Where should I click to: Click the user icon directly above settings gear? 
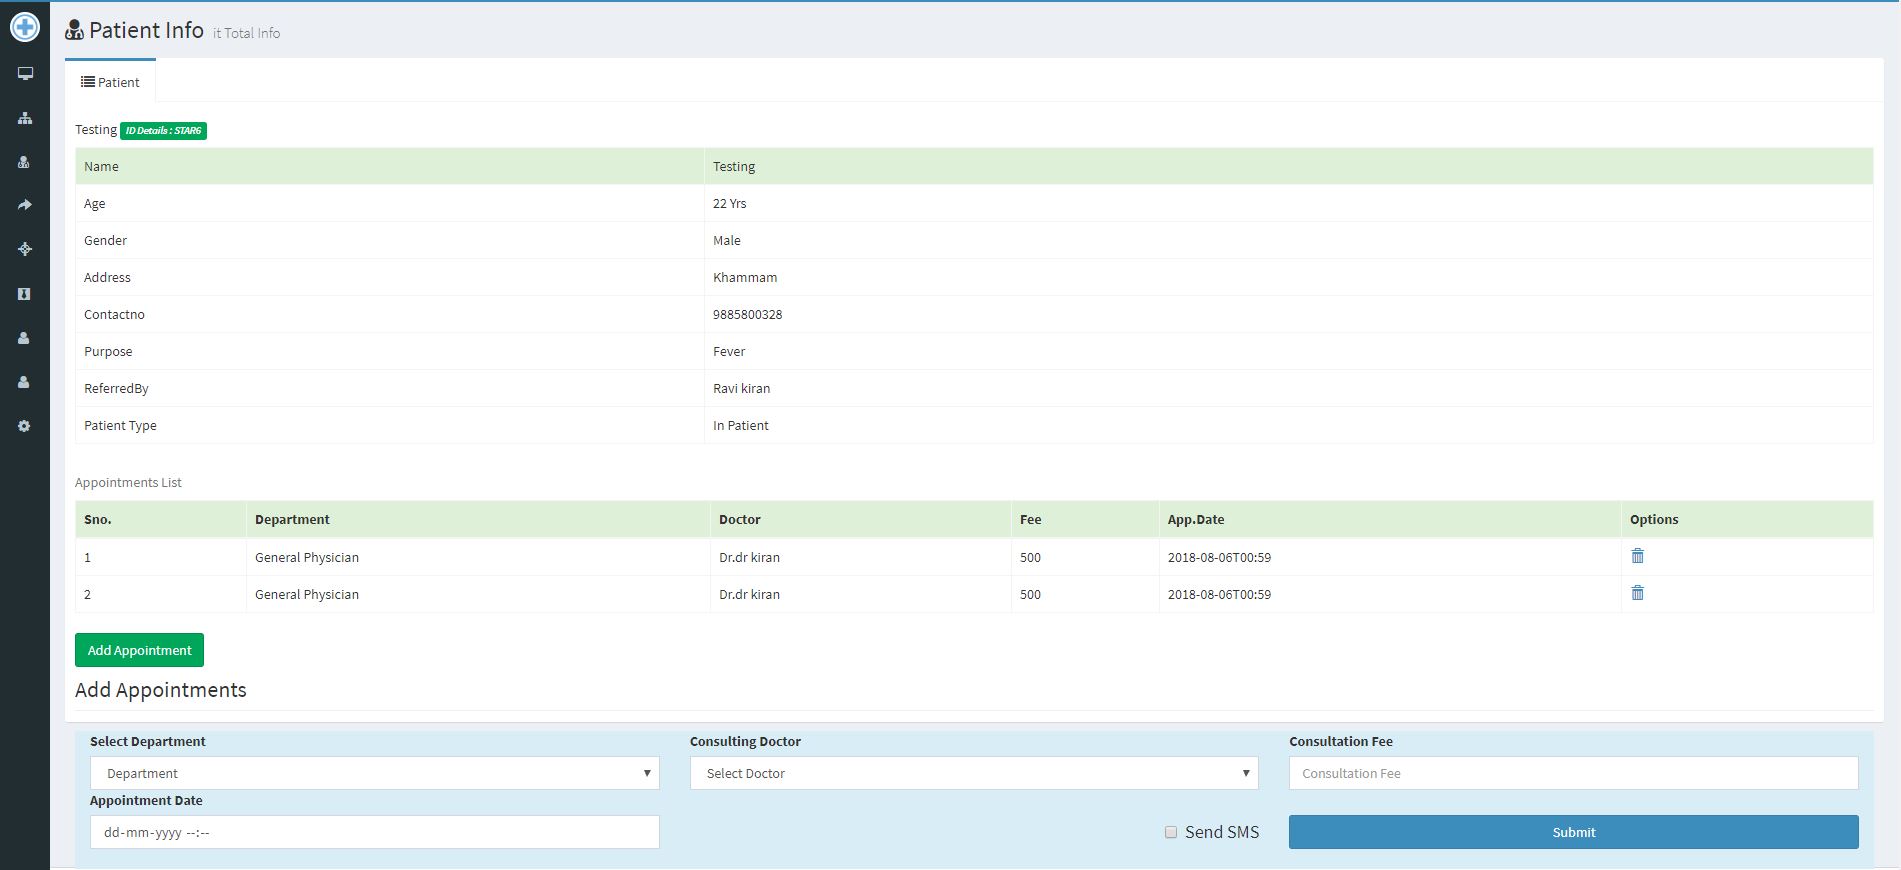[x=25, y=382]
